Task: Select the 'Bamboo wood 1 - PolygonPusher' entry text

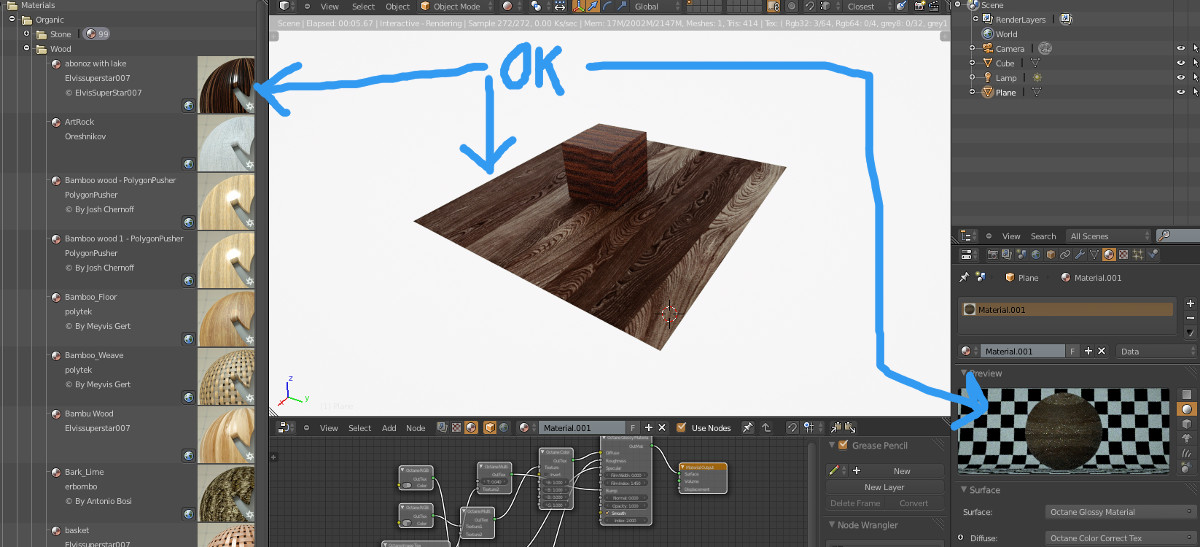Action: click(x=124, y=239)
